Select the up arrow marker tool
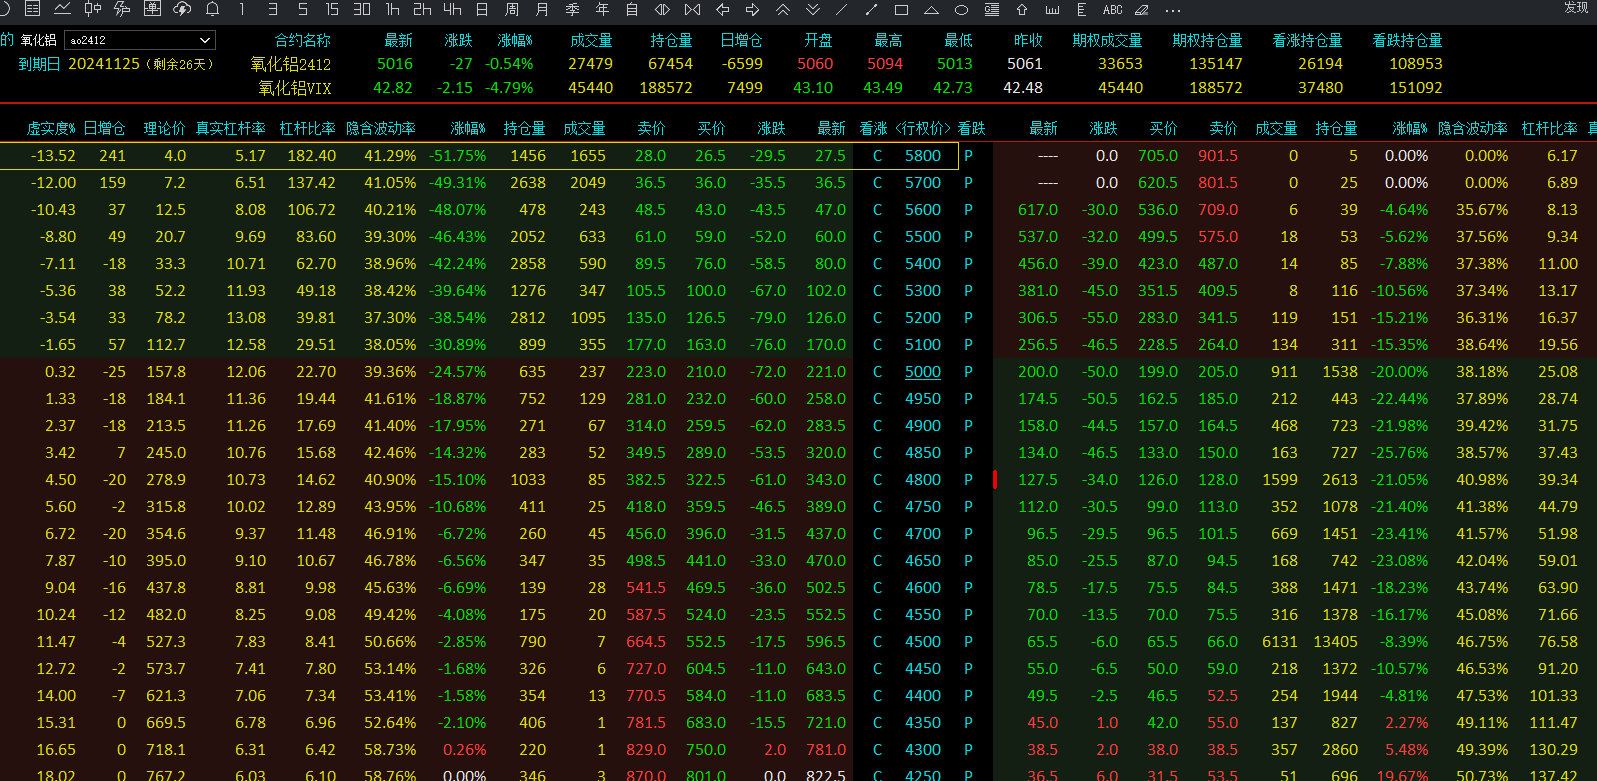The image size is (1597, 781). tap(1022, 9)
